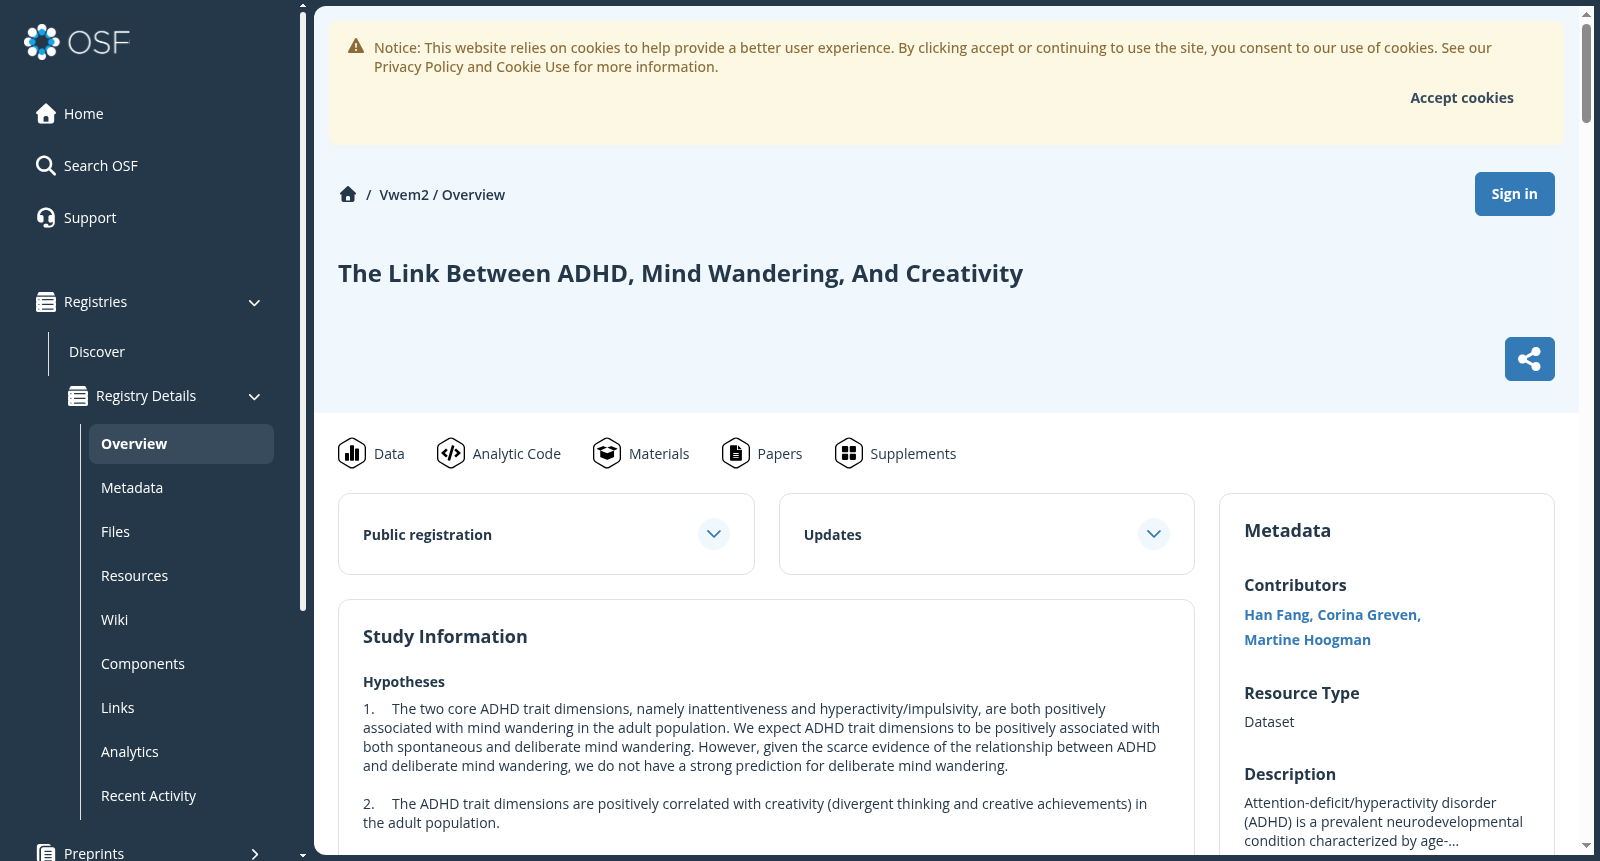Image resolution: width=1600 pixels, height=861 pixels.
Task: Open contributor Martine Hoogman's profile
Action: (x=1307, y=640)
